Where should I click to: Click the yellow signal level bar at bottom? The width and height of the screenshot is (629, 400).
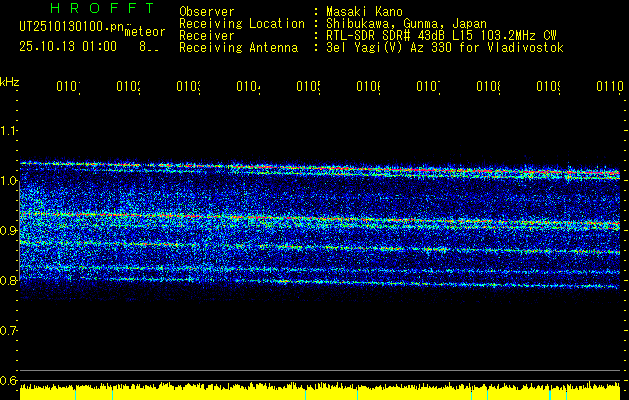pos(320,392)
